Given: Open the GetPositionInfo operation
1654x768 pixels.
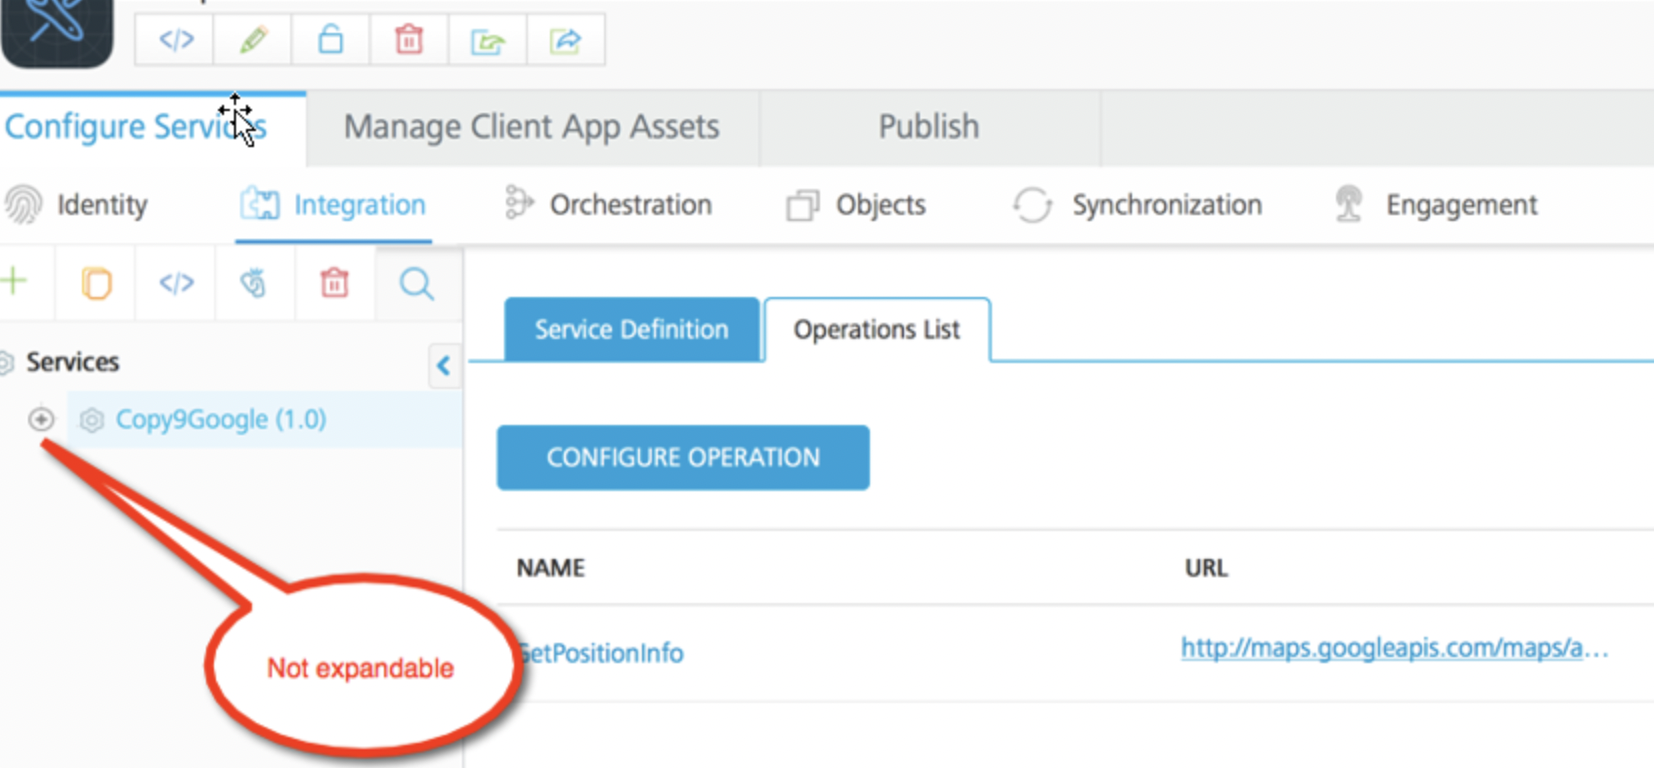Looking at the screenshot, I should pos(604,653).
